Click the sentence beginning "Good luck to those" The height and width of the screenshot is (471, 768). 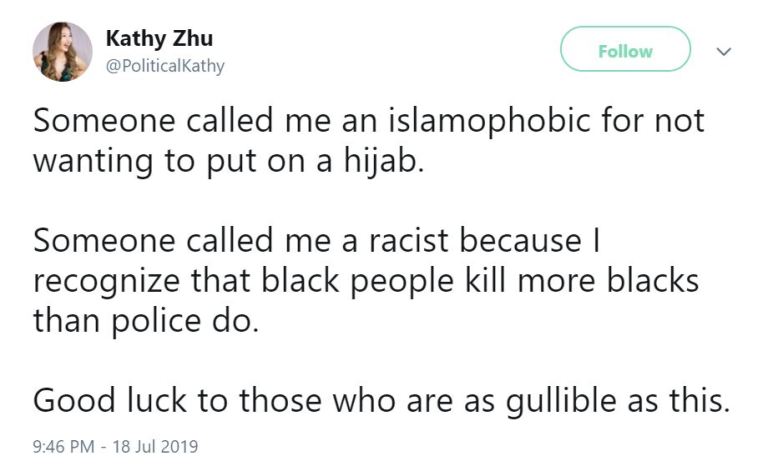pos(378,400)
